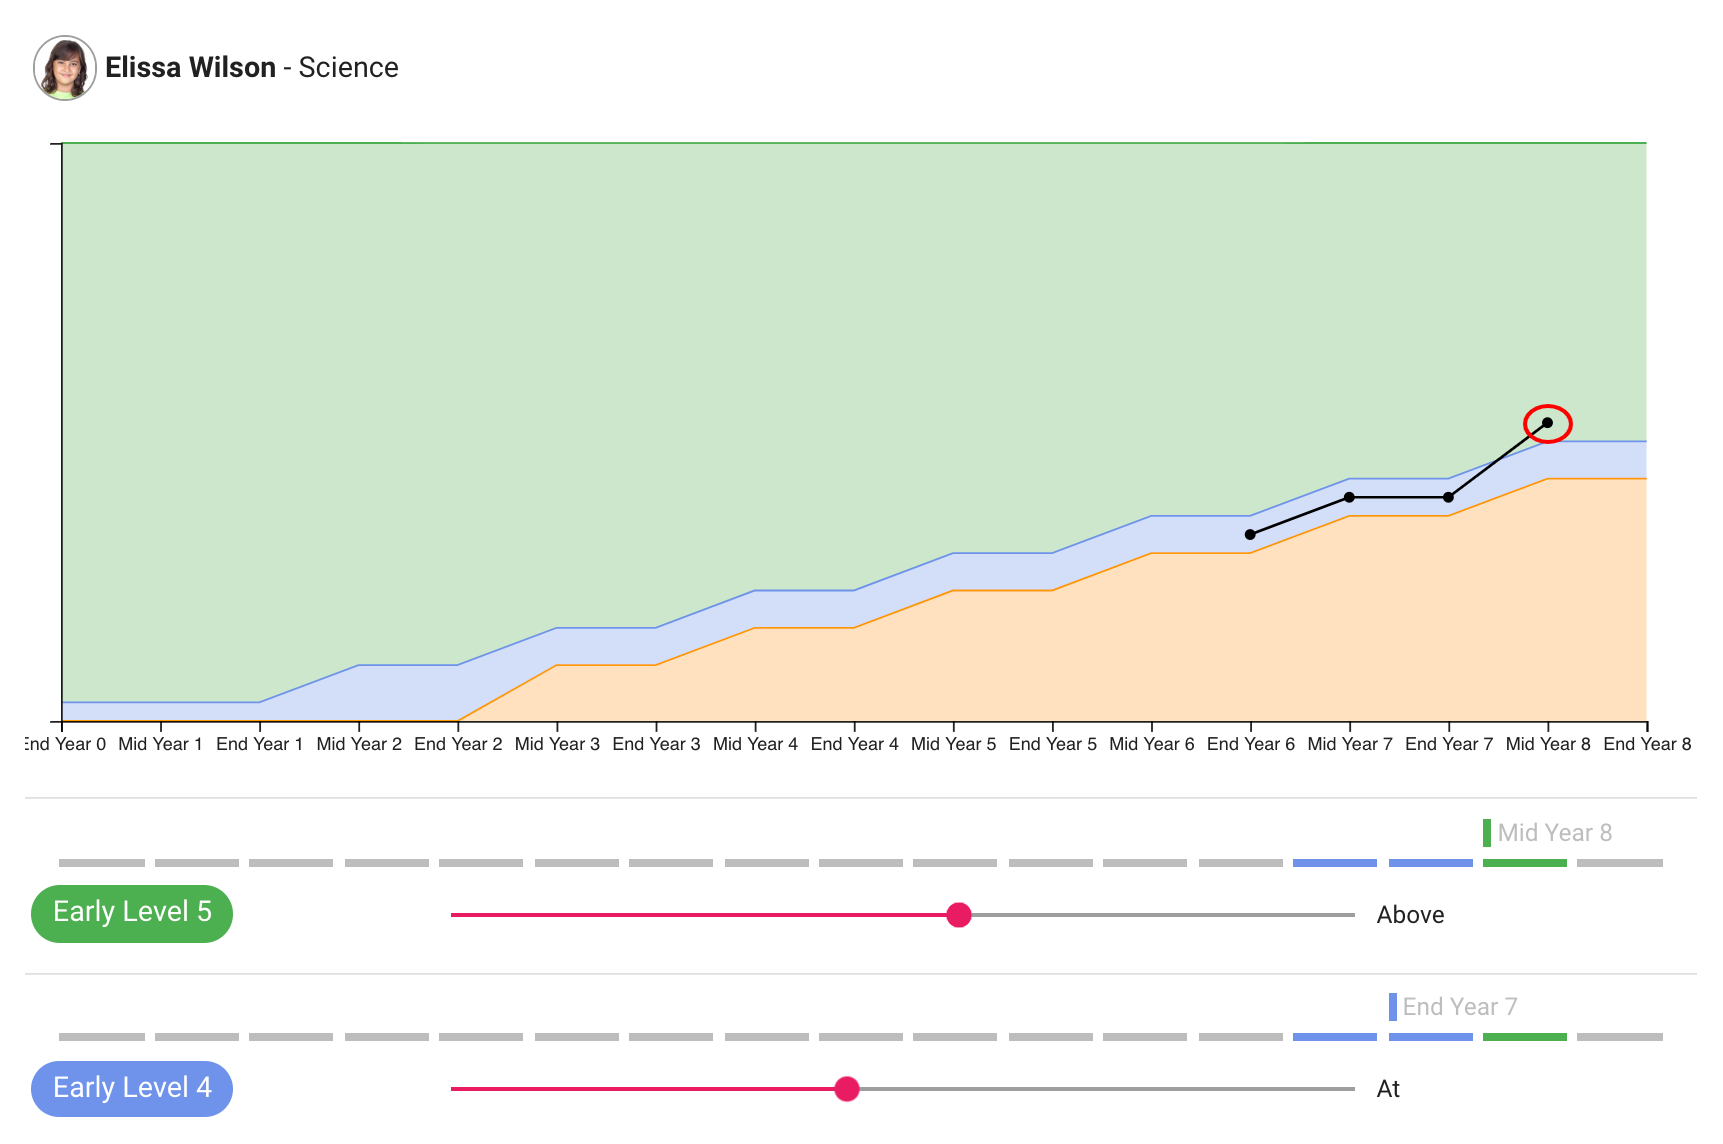Click the At status label
The image size is (1723, 1144).
pyautogui.click(x=1388, y=1089)
